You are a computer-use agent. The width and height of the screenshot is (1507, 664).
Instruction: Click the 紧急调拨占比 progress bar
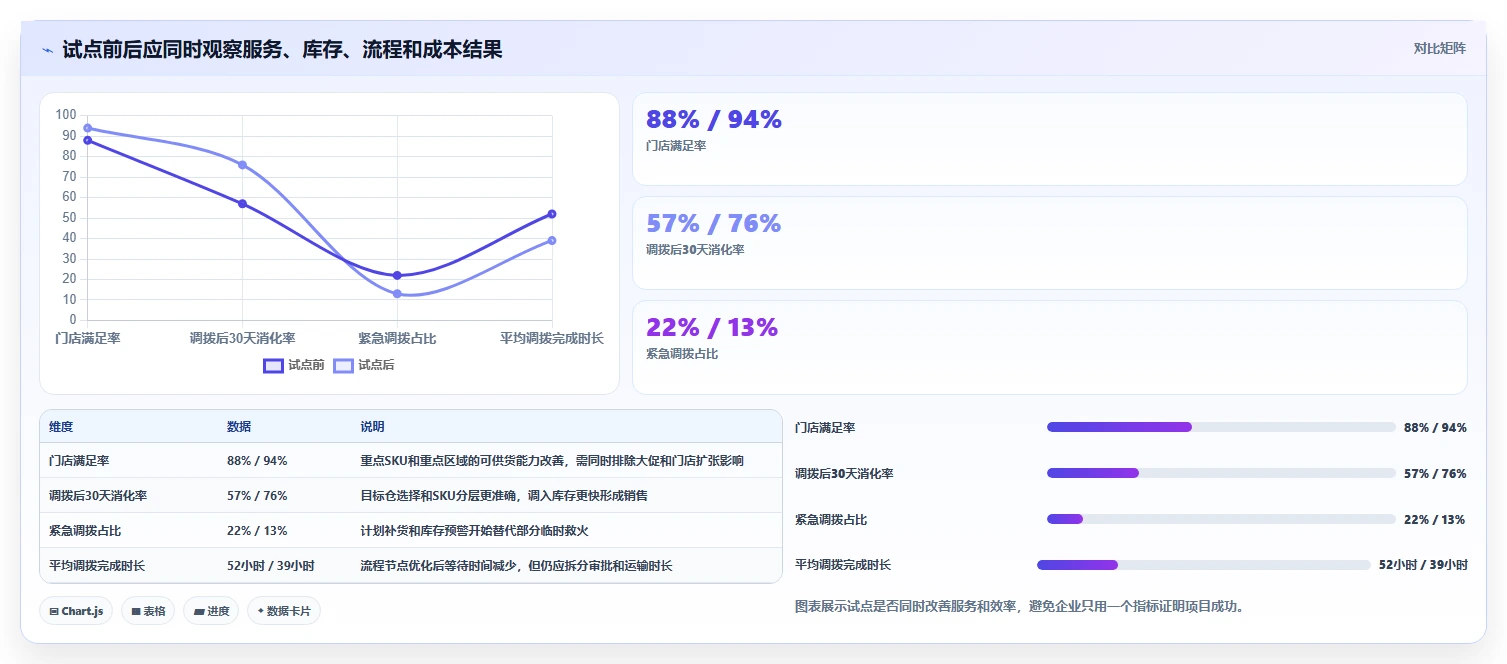1221,519
